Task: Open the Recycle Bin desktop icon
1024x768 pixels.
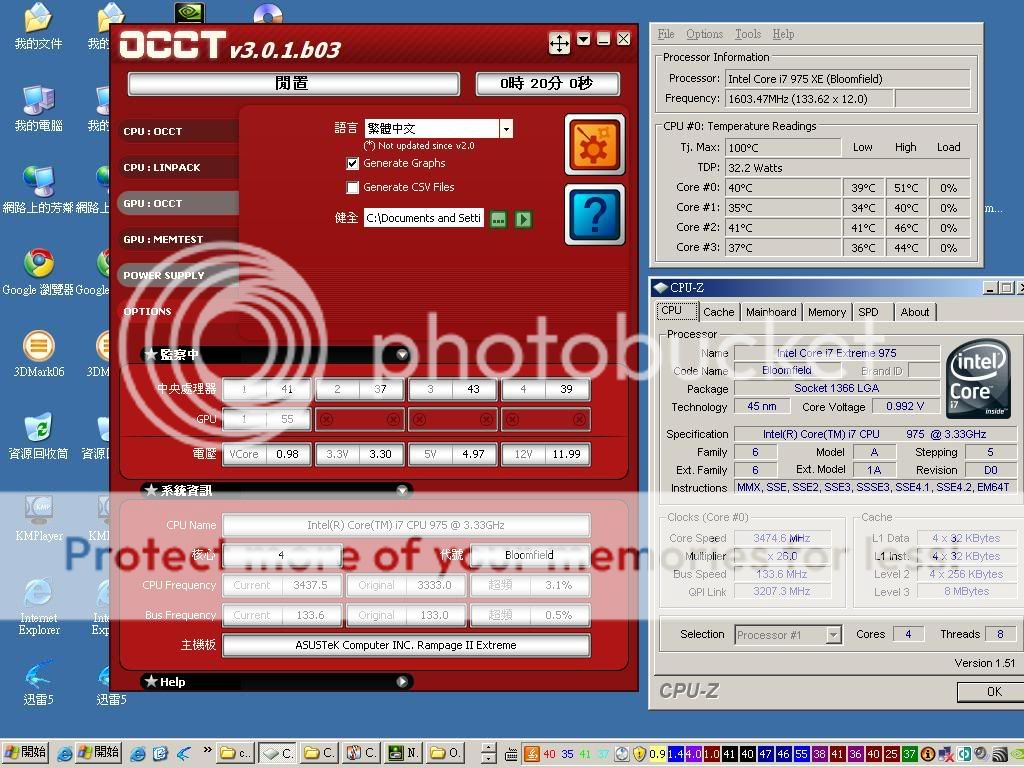Action: (x=39, y=436)
